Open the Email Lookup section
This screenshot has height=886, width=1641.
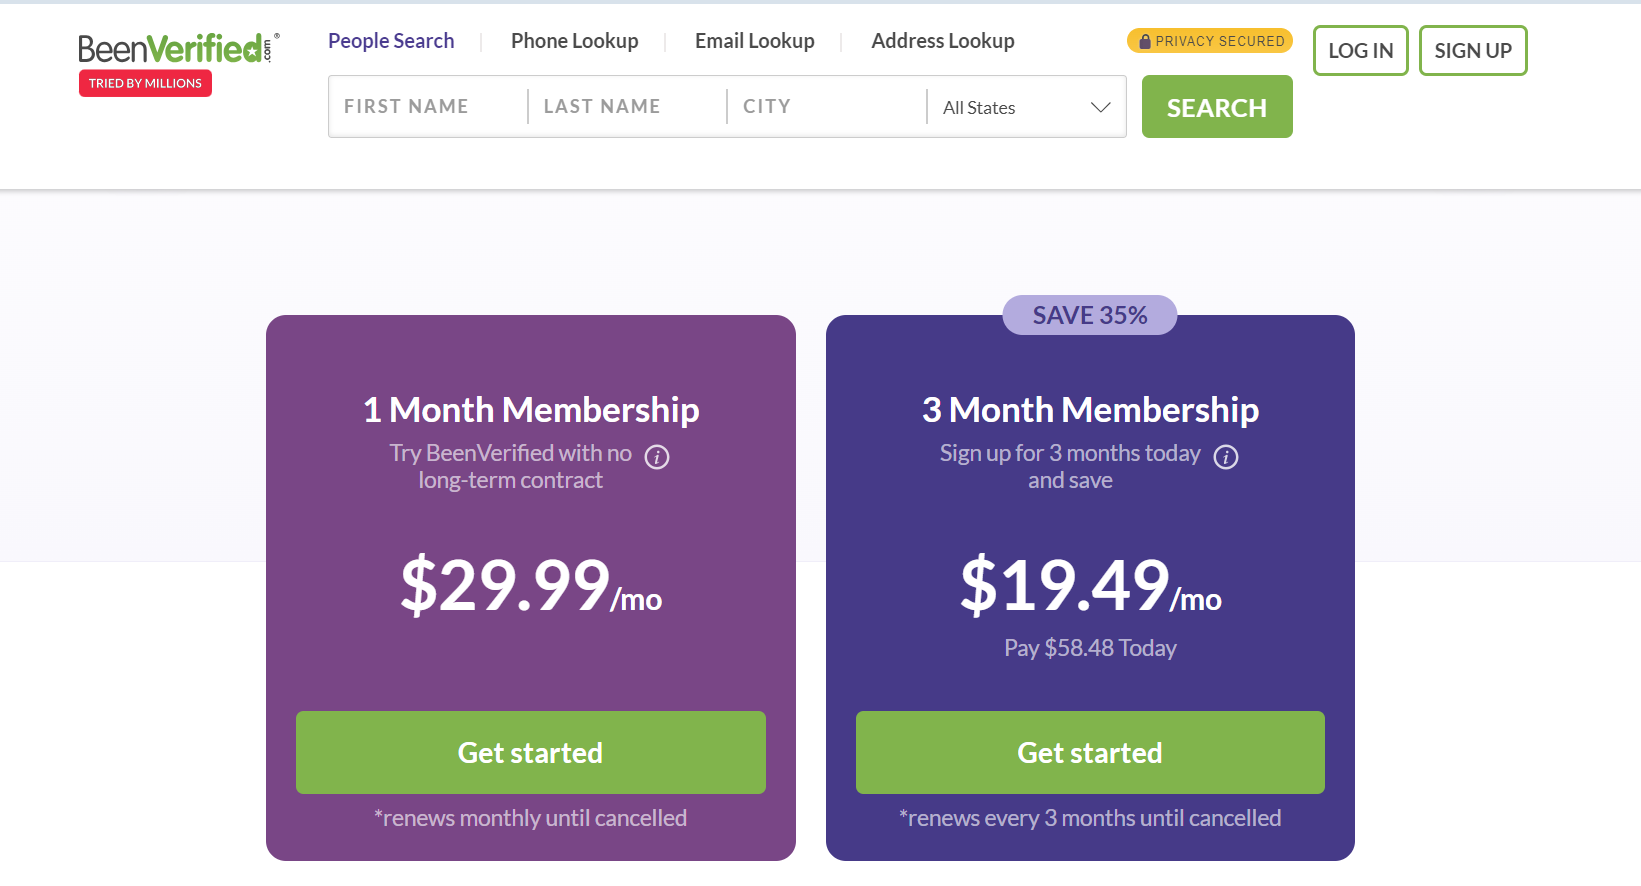[754, 40]
